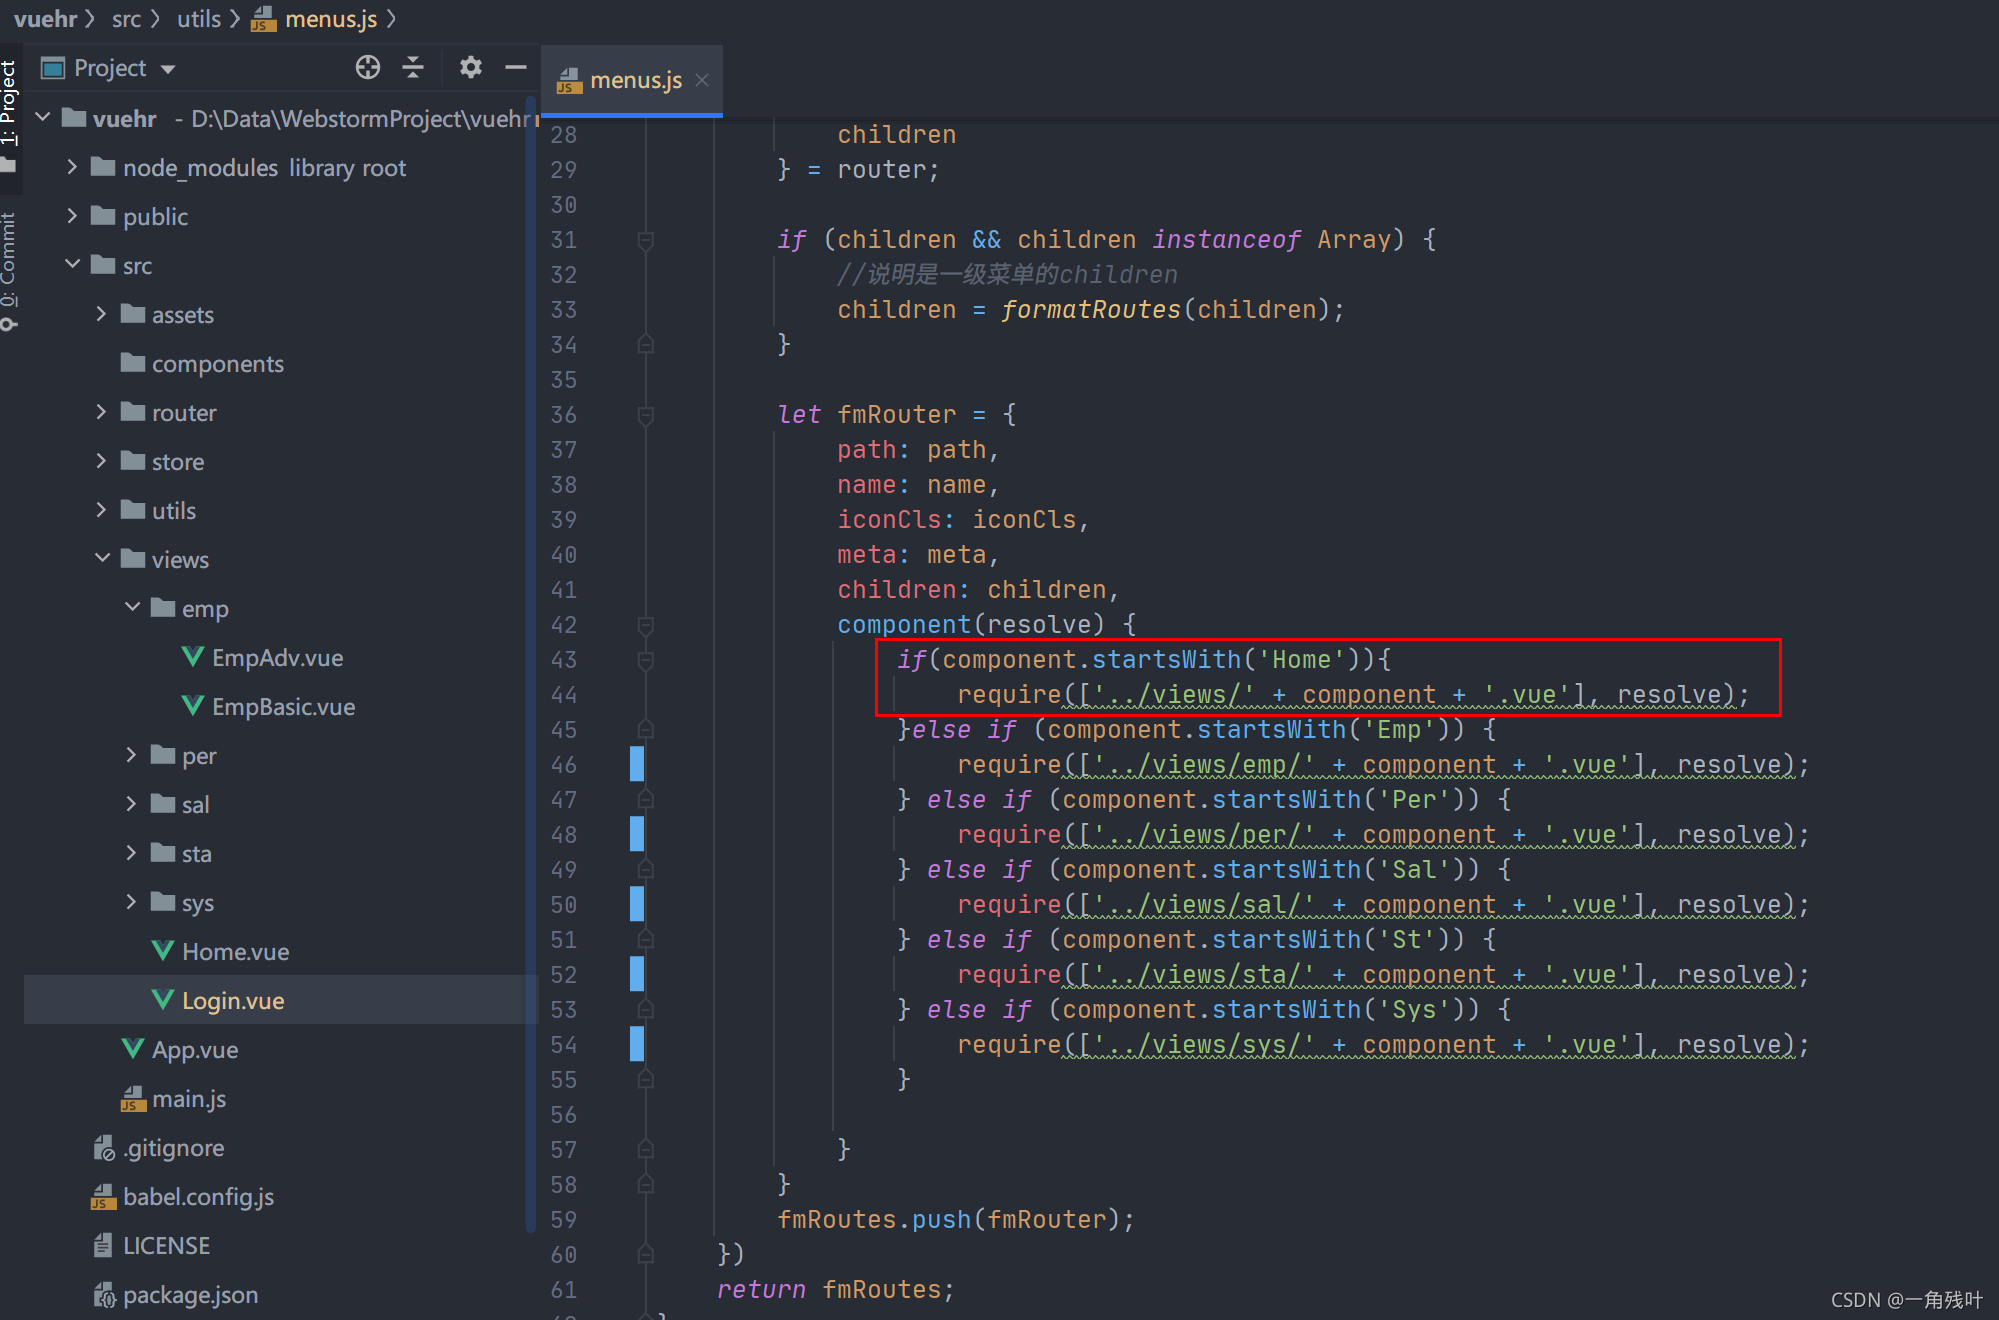Close the menus.js editor tab
1999x1320 pixels.
(x=702, y=80)
